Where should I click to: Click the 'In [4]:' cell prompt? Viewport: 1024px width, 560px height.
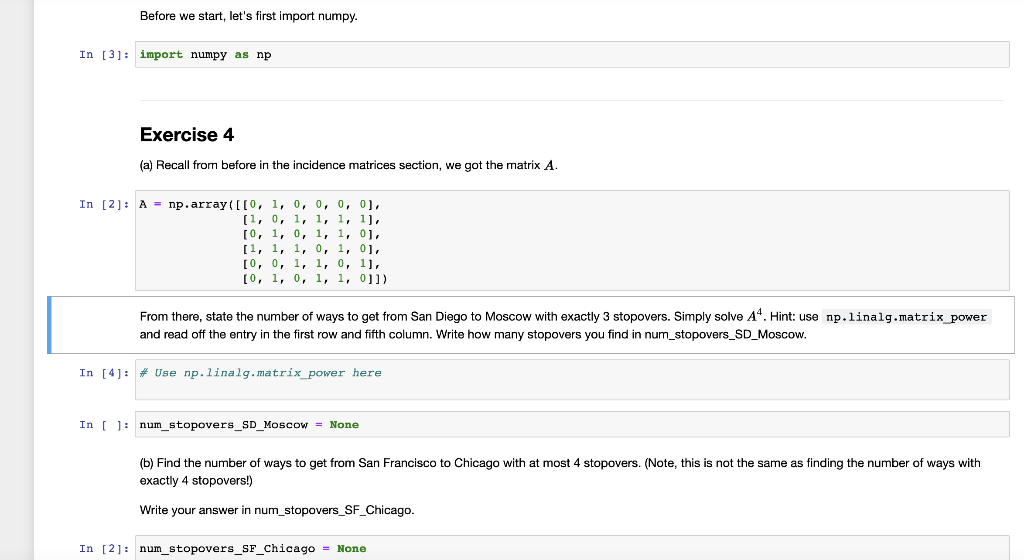tap(104, 373)
